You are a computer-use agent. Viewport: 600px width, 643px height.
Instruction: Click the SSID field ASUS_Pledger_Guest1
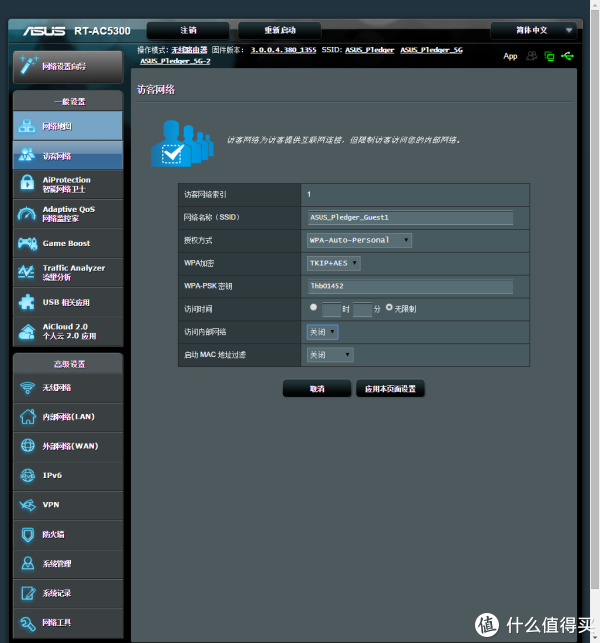pos(410,217)
